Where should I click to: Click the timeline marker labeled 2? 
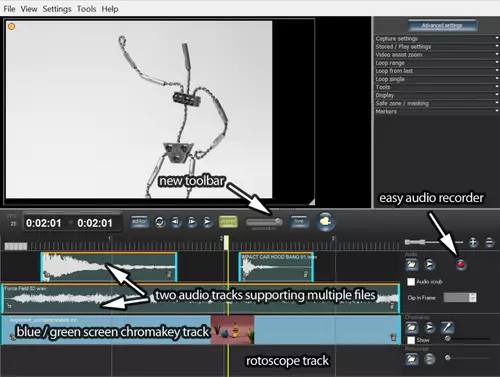[x=221, y=239]
